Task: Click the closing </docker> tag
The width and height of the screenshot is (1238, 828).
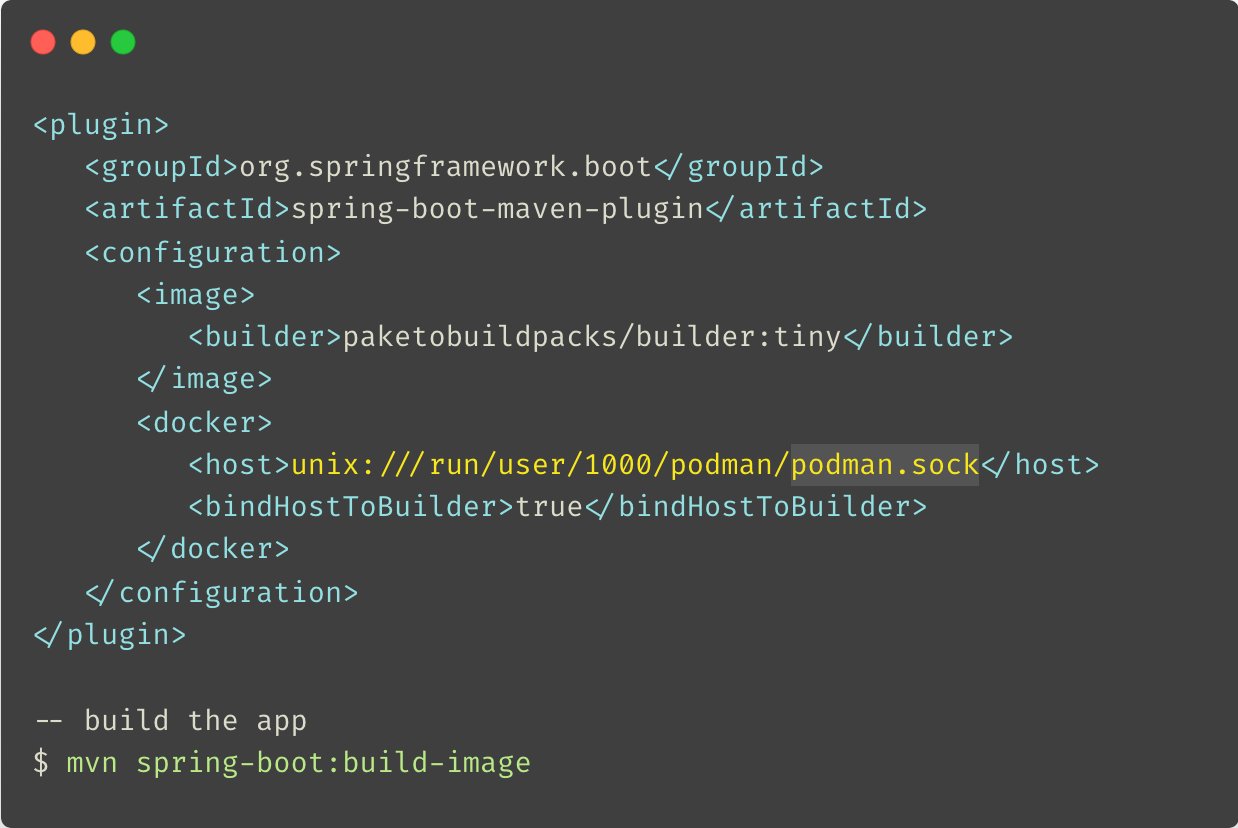Action: click(213, 549)
